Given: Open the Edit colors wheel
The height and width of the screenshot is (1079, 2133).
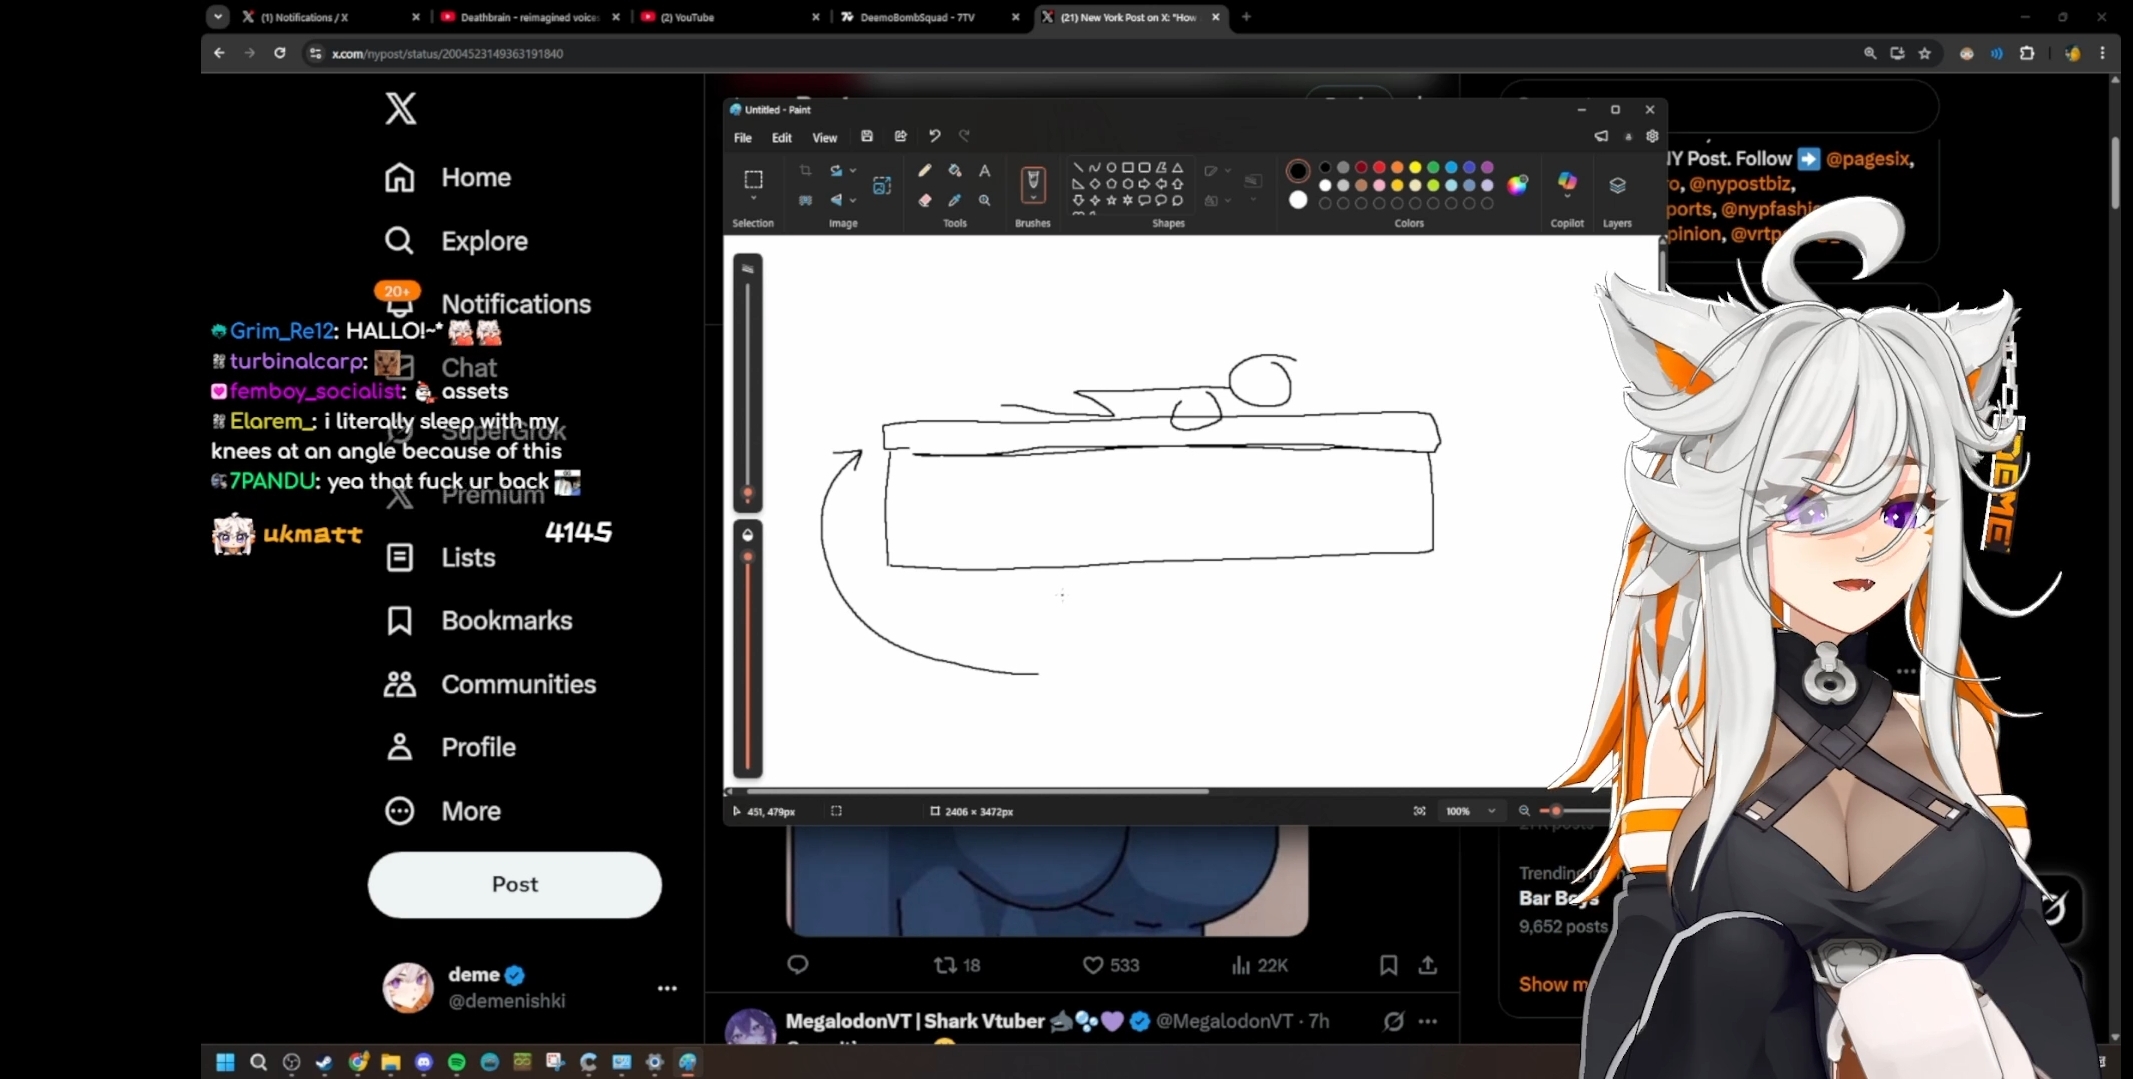Looking at the screenshot, I should [1518, 184].
